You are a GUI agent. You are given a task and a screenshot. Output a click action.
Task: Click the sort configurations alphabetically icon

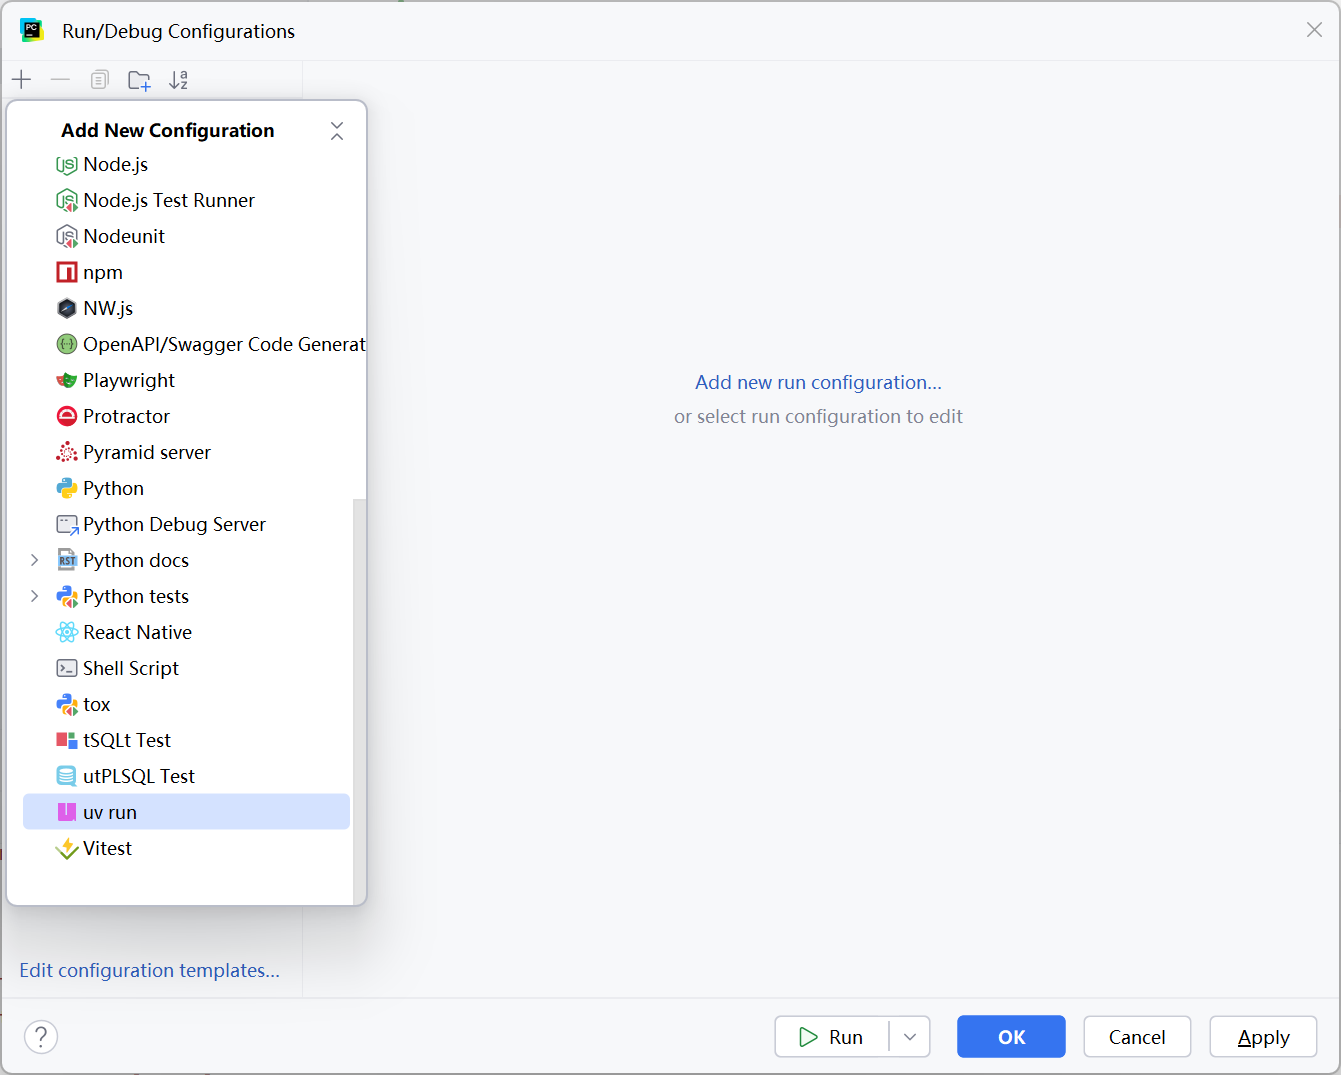click(178, 80)
